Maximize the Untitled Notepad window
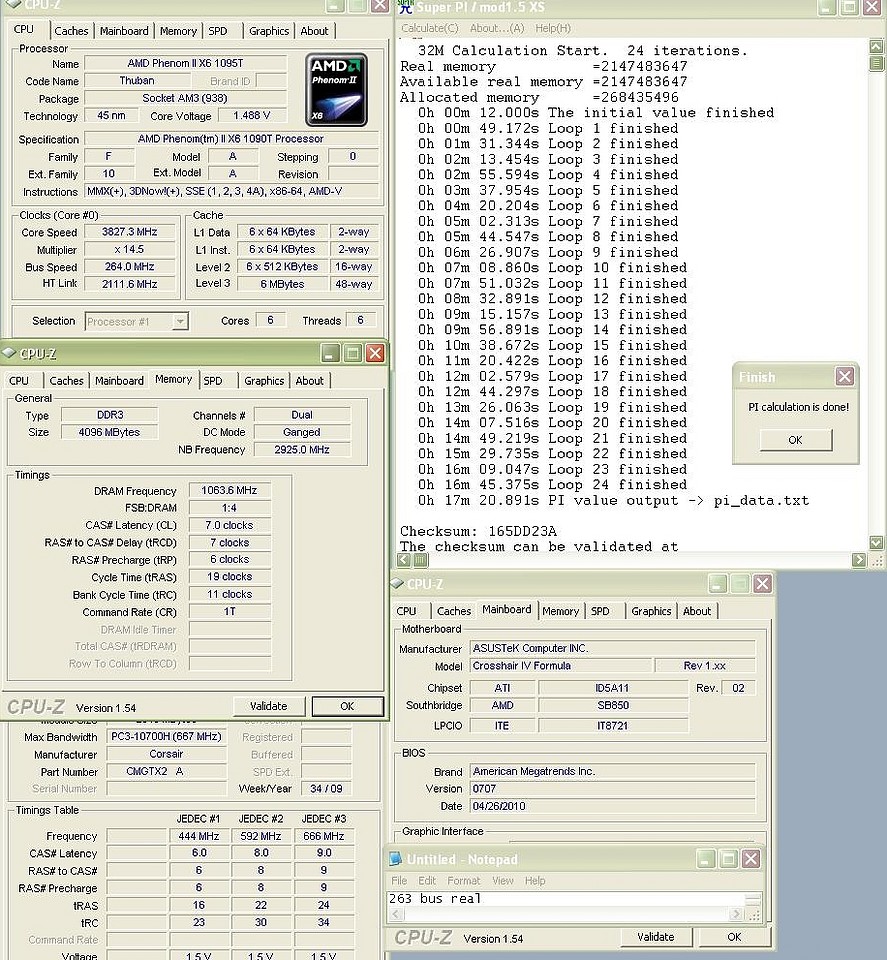Viewport: 887px width, 960px height. (728, 859)
